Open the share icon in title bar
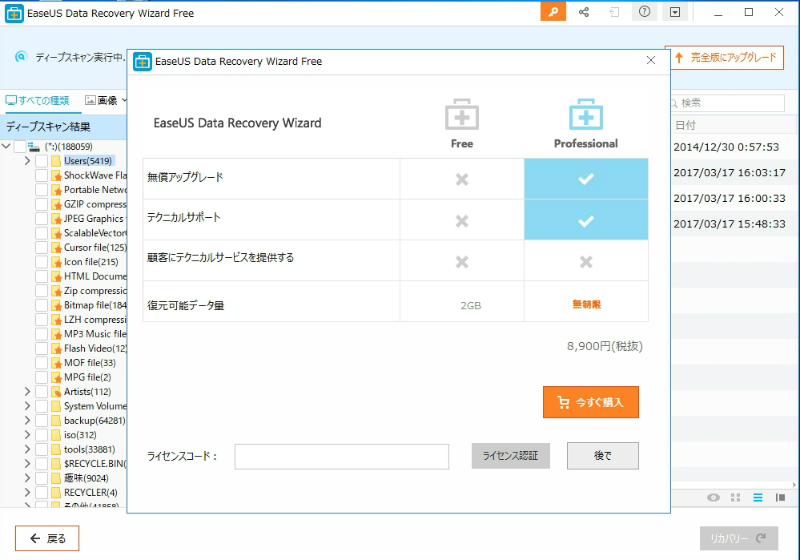 [584, 12]
